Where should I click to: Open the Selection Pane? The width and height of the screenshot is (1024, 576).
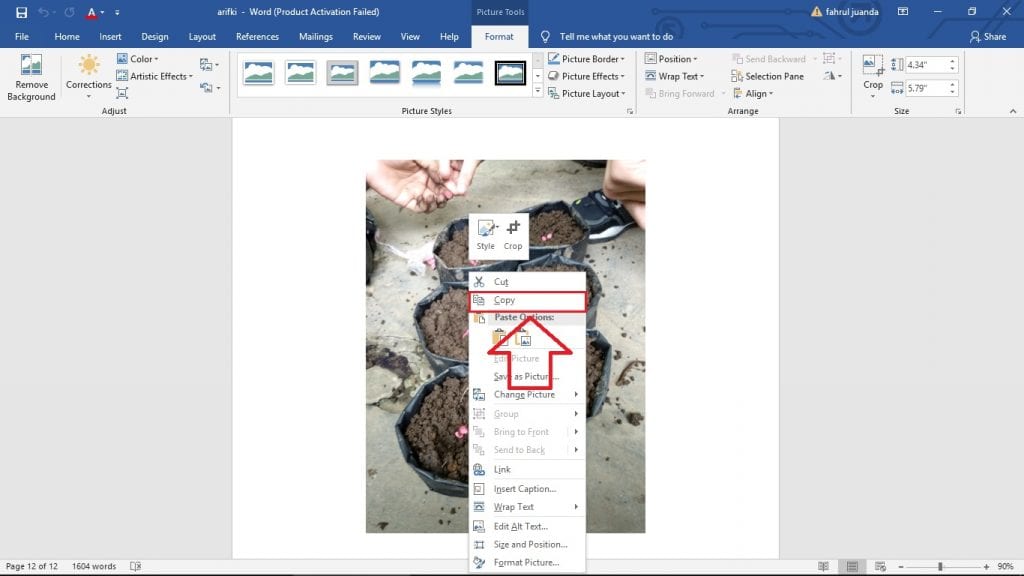pos(766,76)
